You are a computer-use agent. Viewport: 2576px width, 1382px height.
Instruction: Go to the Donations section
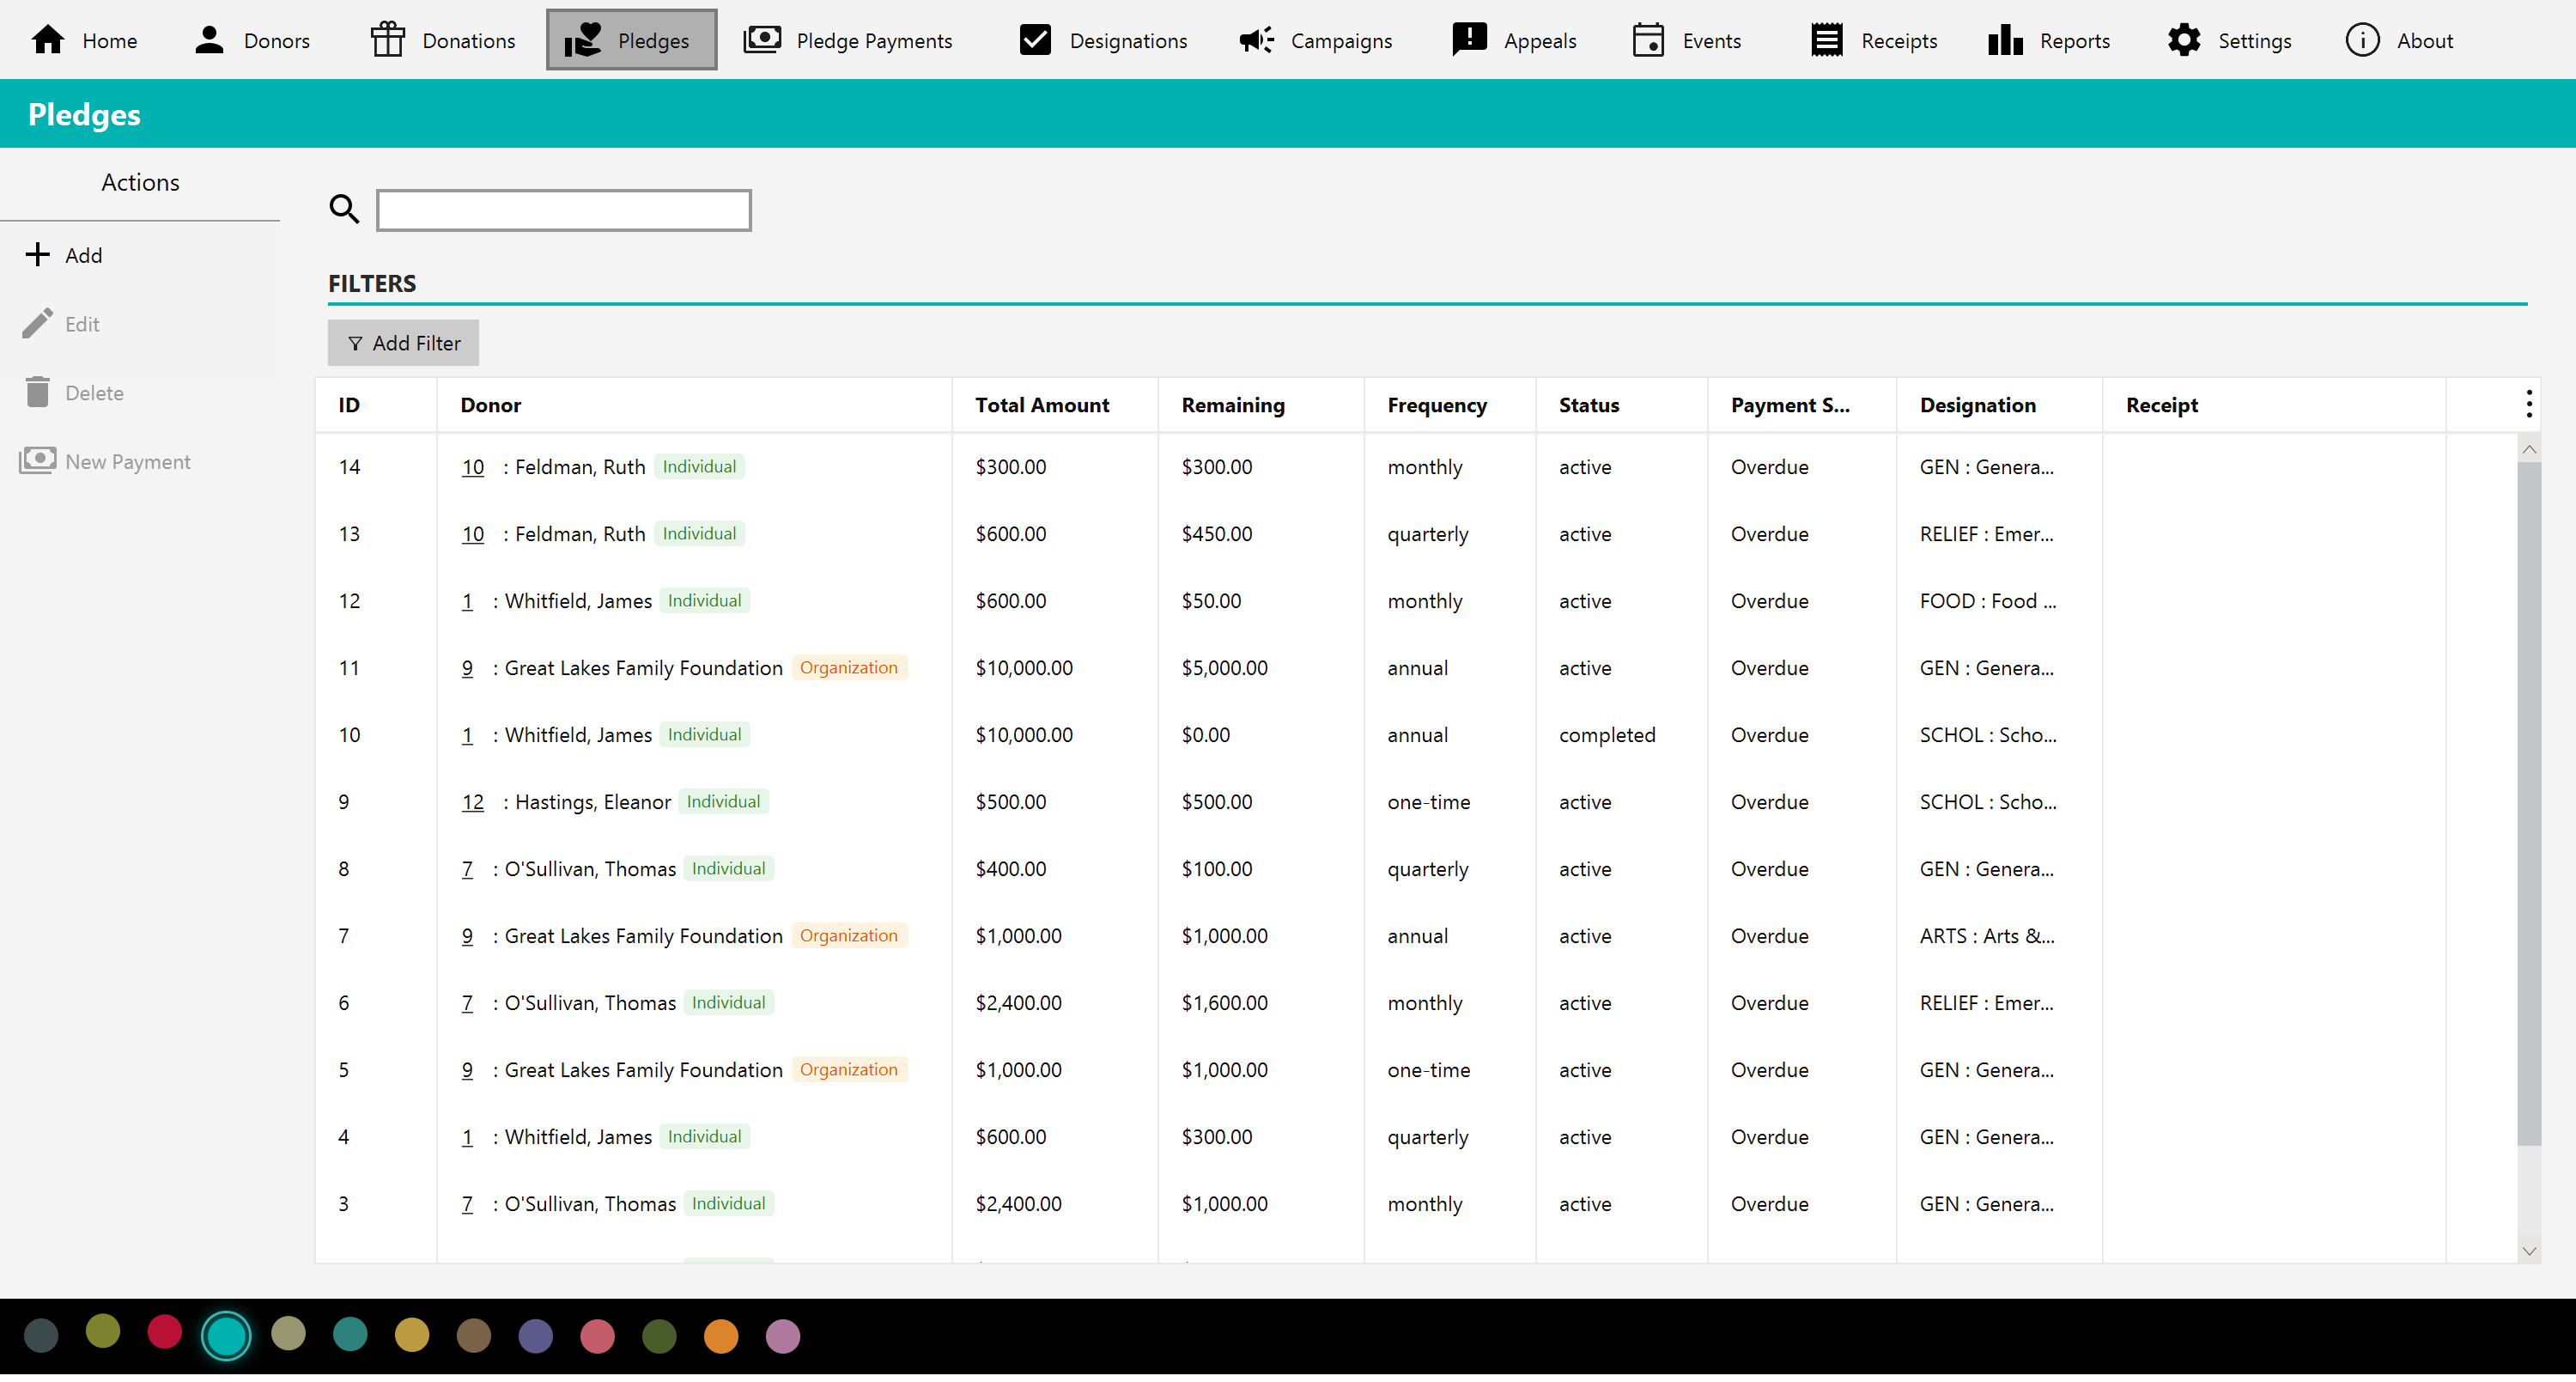[443, 40]
